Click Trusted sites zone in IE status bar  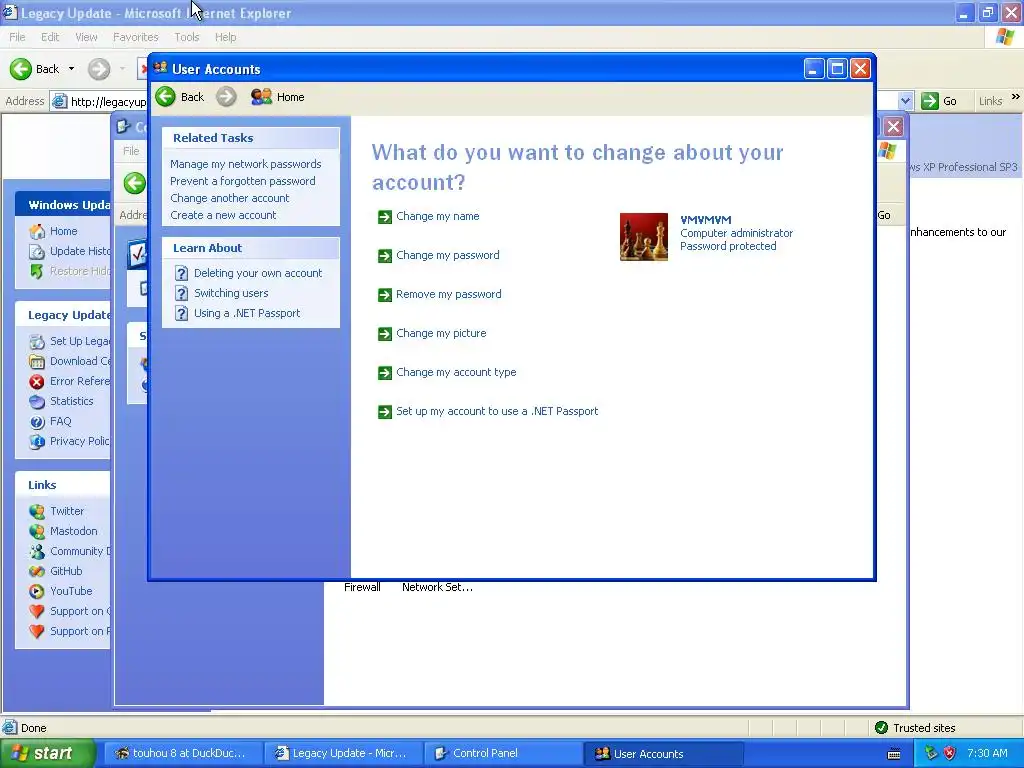(914, 728)
